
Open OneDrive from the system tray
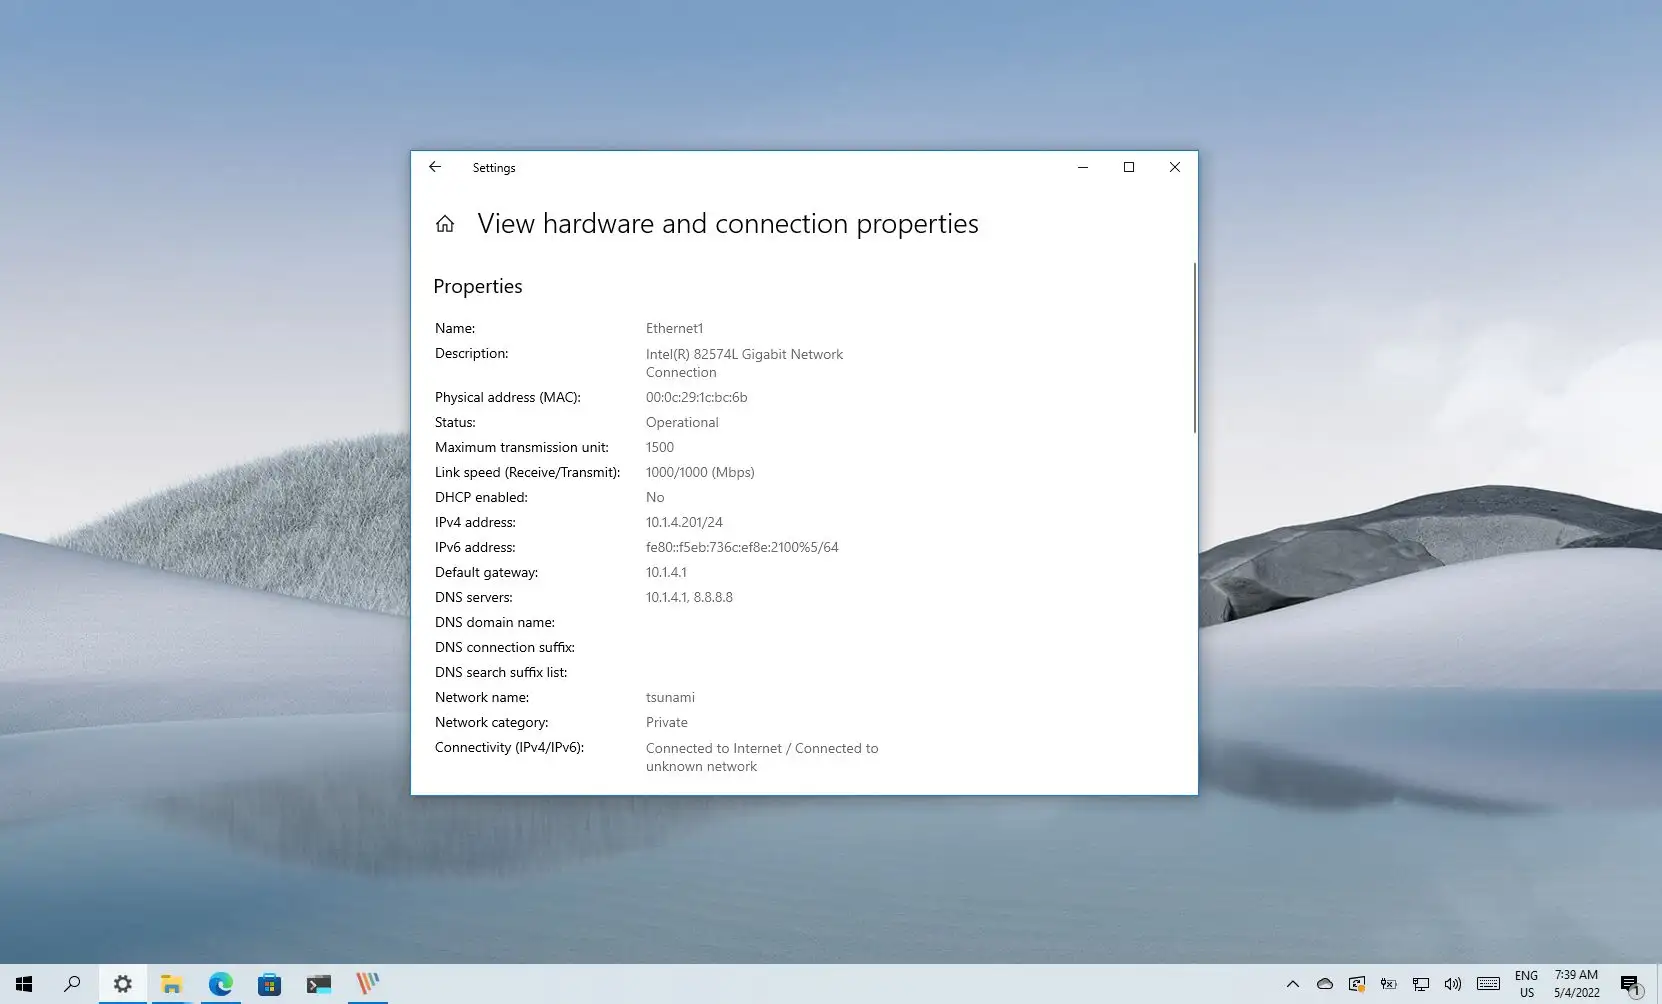coord(1325,984)
